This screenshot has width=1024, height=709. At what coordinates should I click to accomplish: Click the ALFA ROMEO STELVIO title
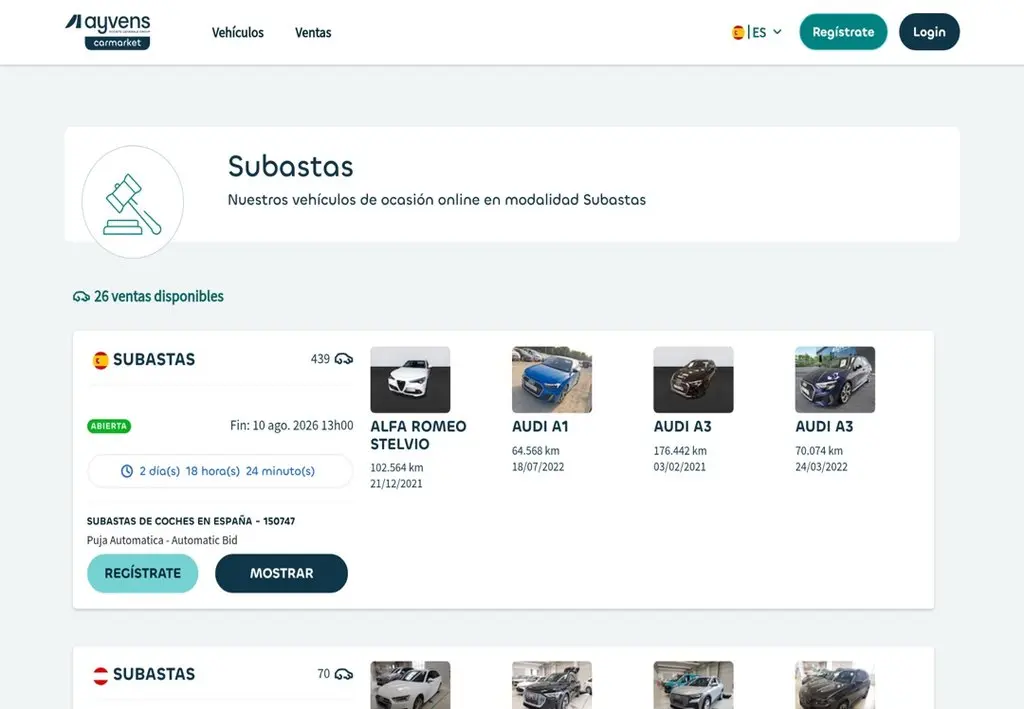click(x=418, y=435)
